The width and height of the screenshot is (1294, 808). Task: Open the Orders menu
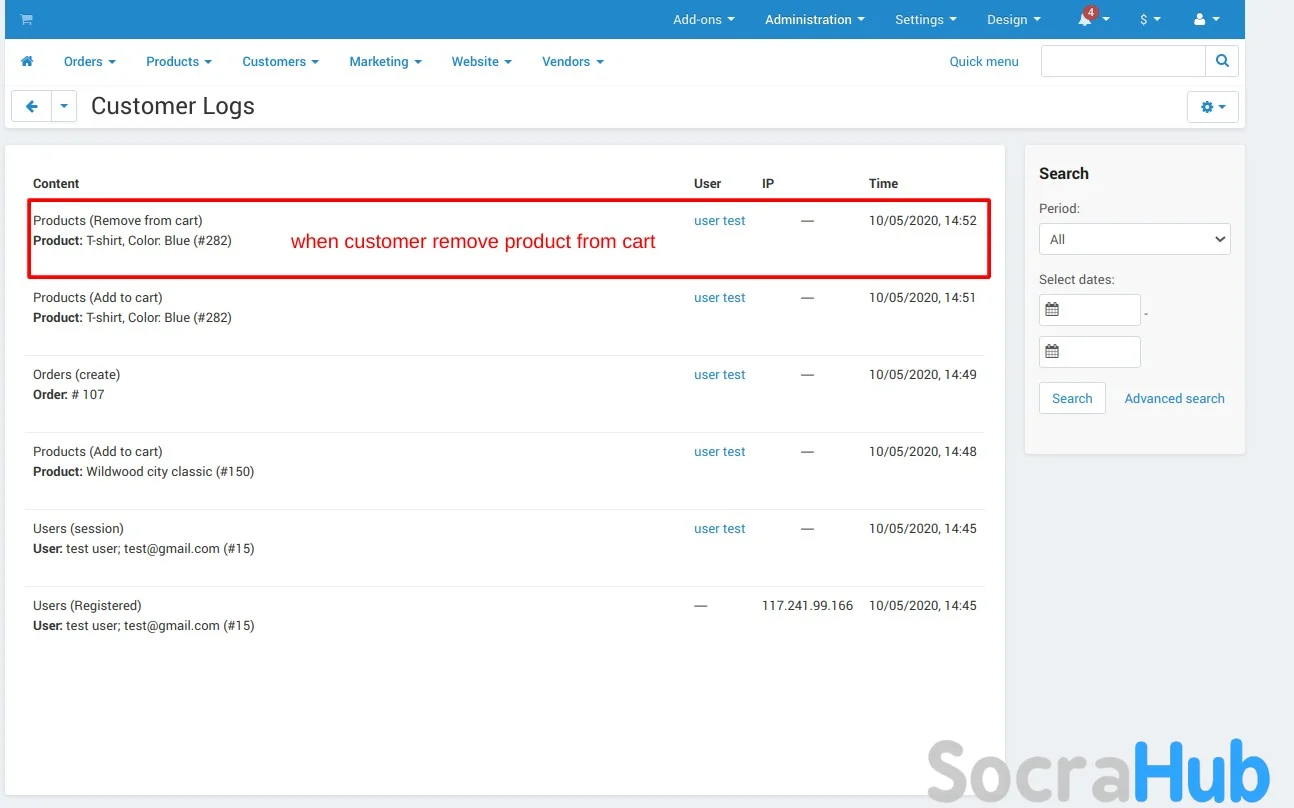[x=89, y=62]
